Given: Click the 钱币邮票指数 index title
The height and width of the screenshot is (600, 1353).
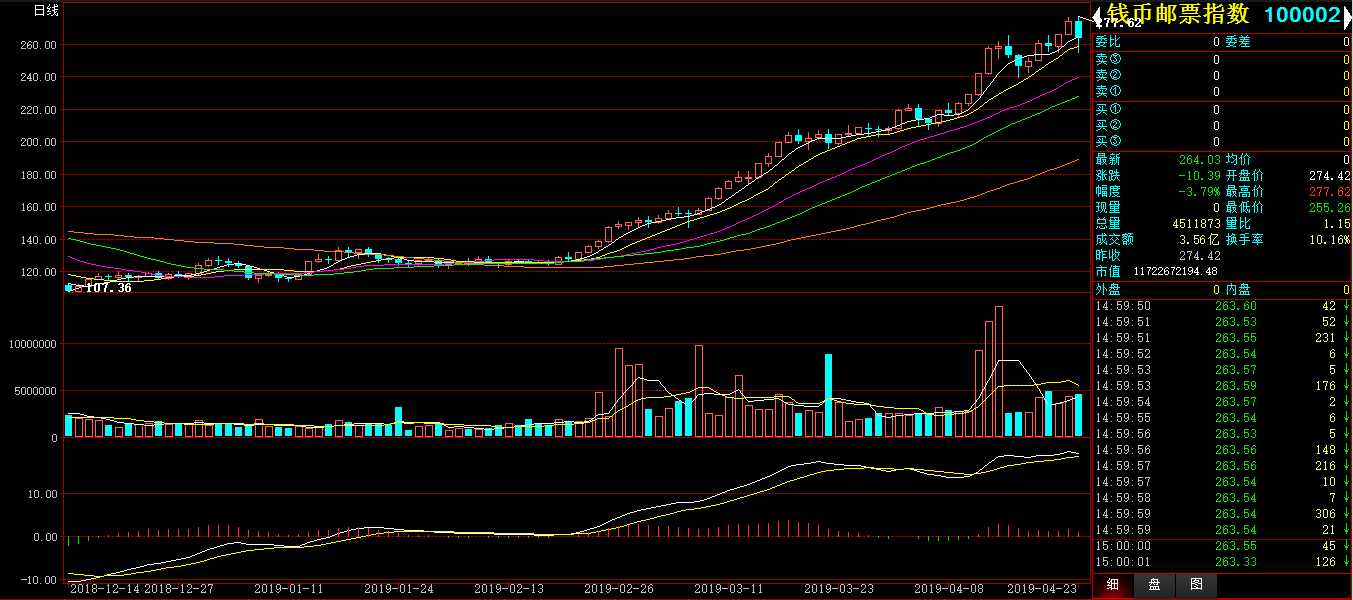Looking at the screenshot, I should [1177, 15].
